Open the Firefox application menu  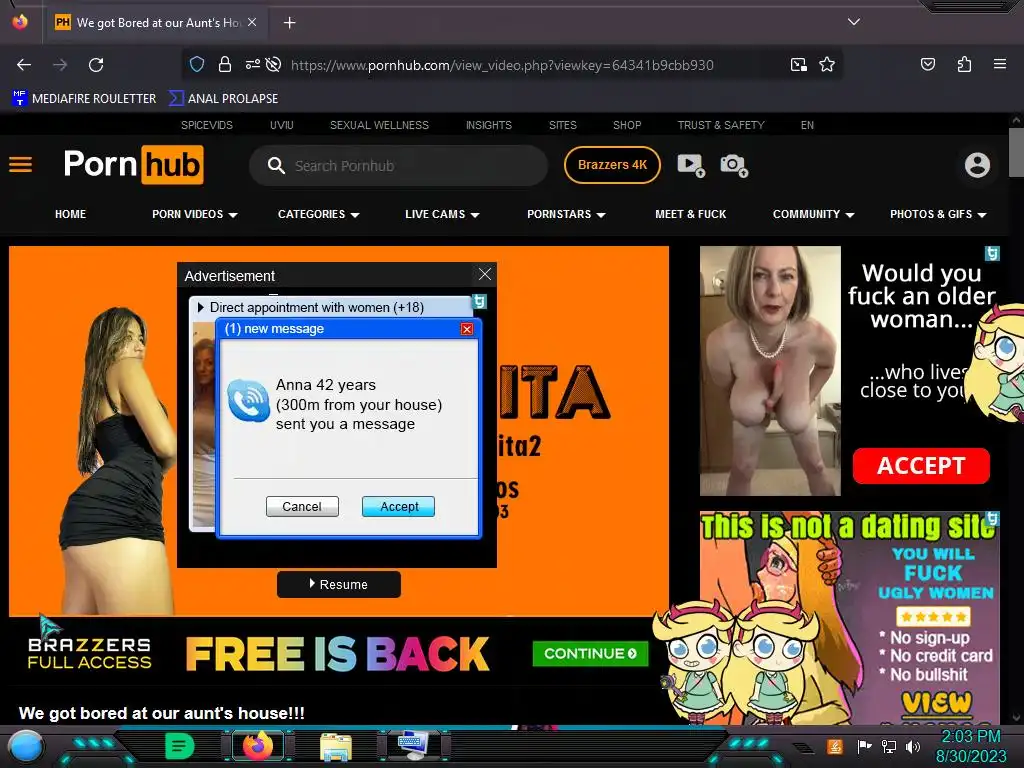coord(999,64)
